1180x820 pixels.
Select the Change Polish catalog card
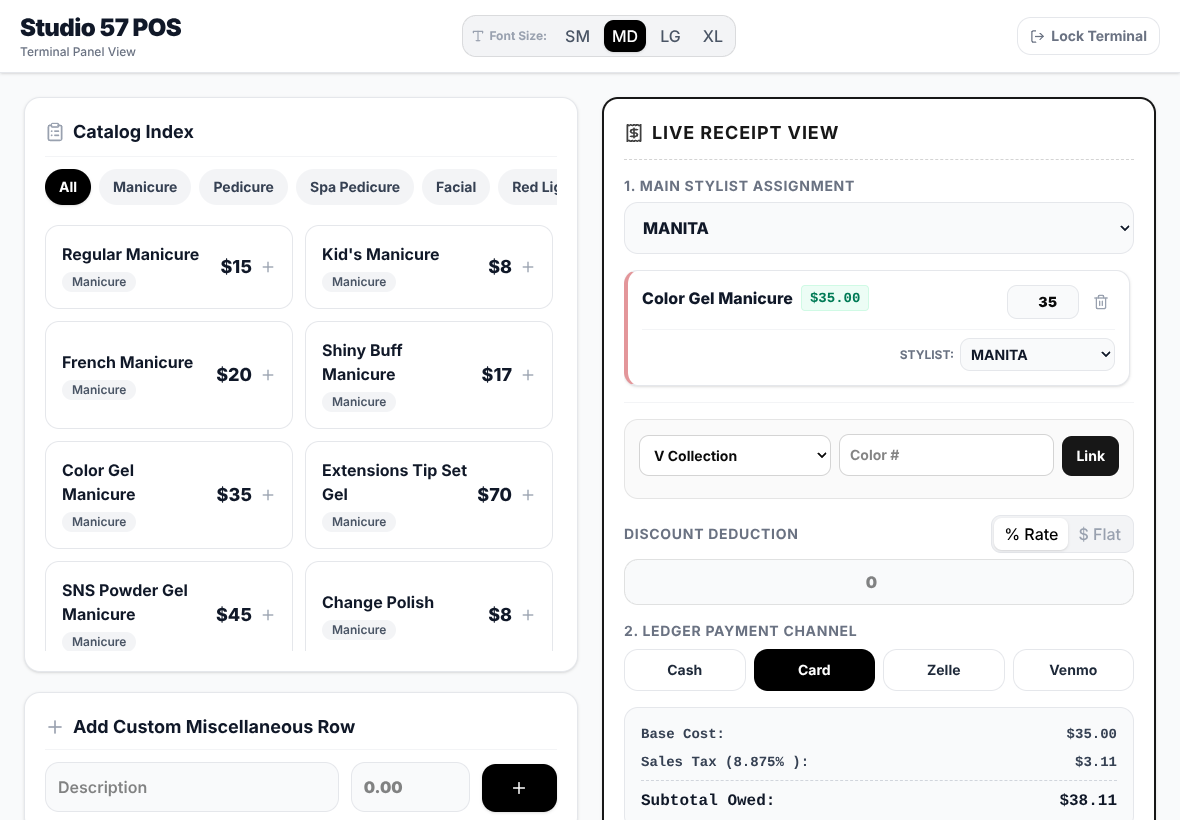[x=429, y=606]
